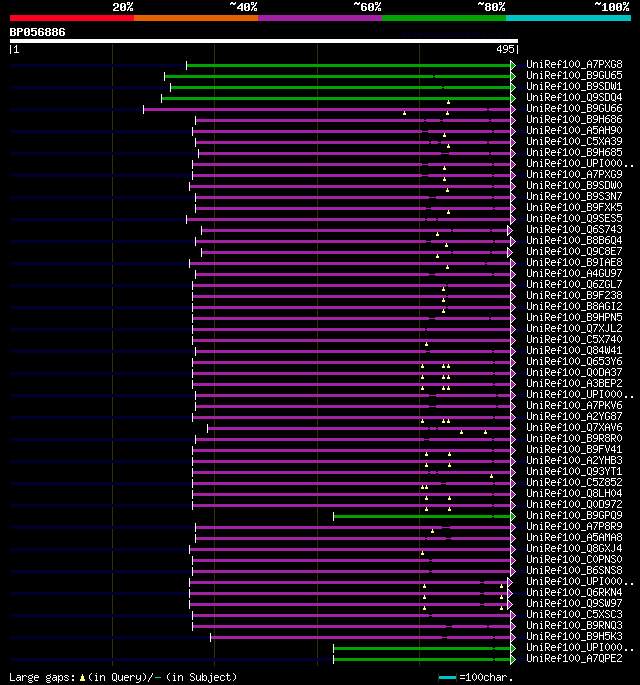Select the label UniRef100_A7PKV6
Screen dimensions: 640x685
(574, 406)
